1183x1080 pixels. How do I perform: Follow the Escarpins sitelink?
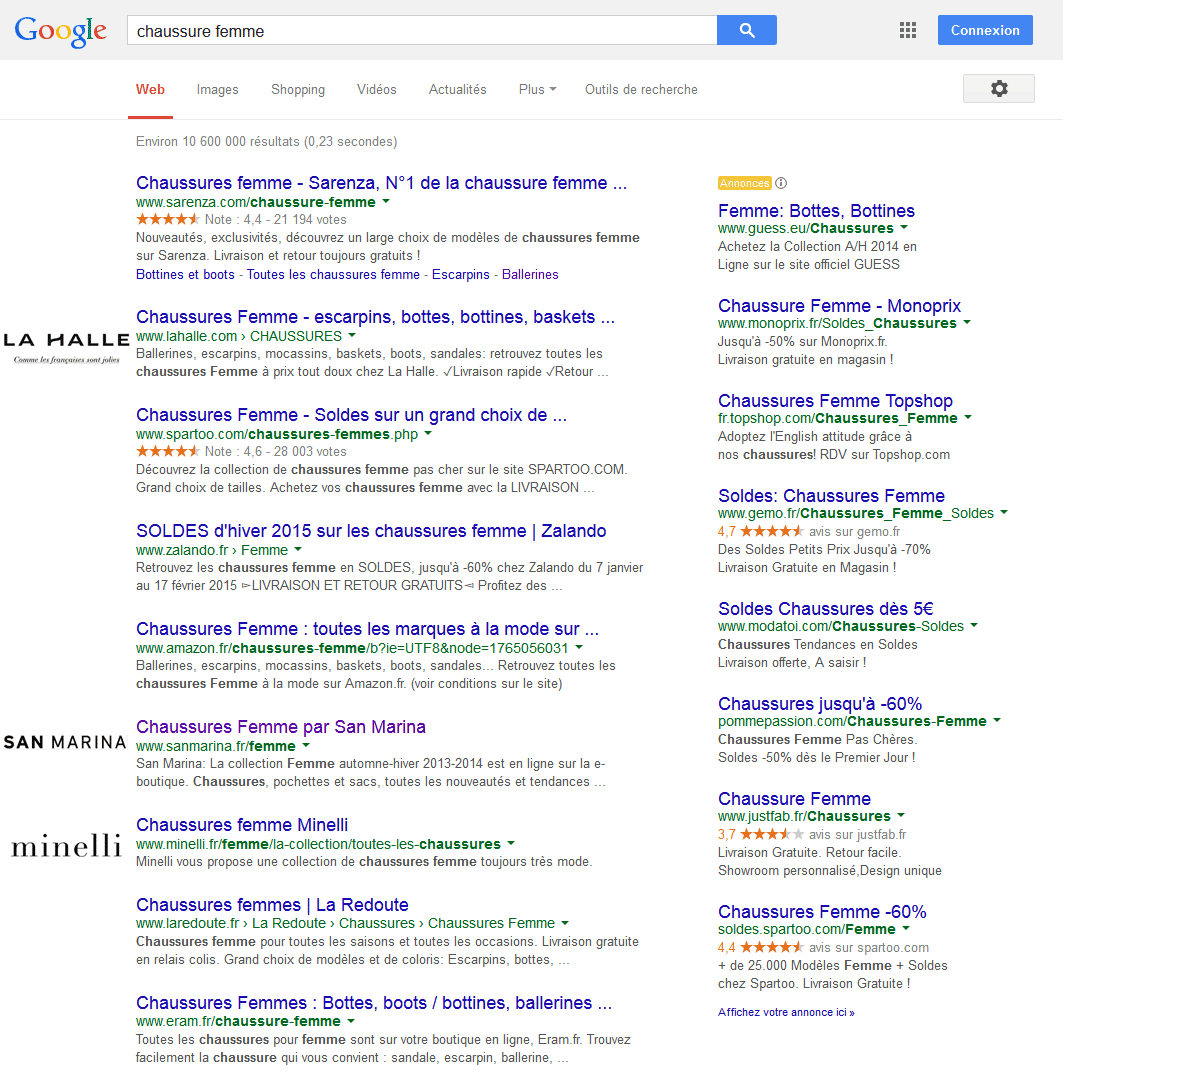tap(460, 274)
